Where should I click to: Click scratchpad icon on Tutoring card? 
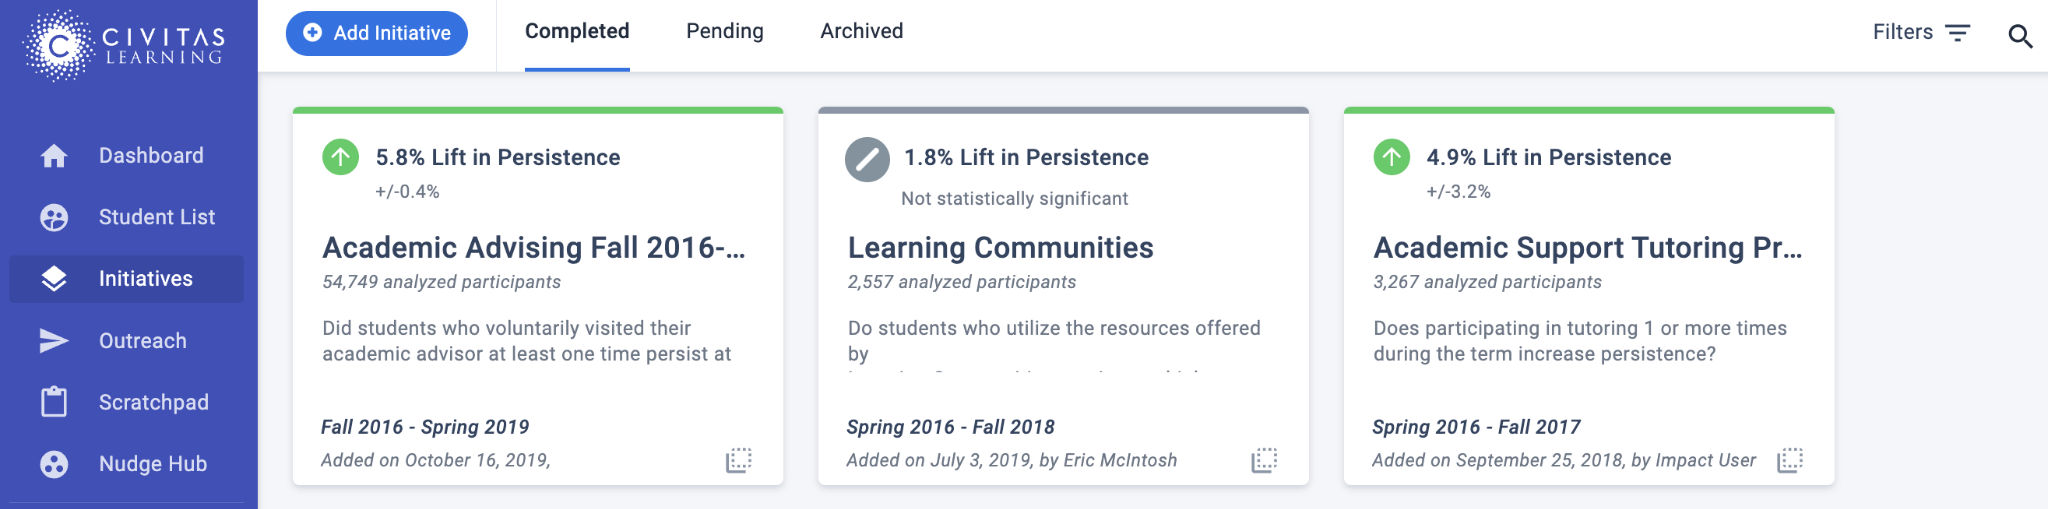click(1790, 460)
